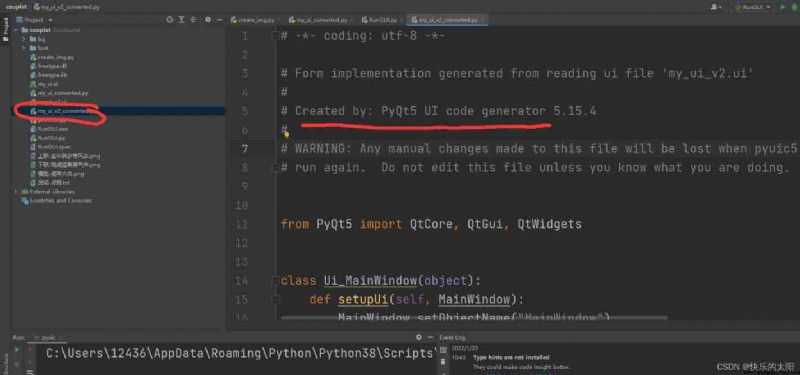Open the user account icon dropdown
Image resolution: width=800 pixels, height=375 pixels.
(x=716, y=7)
